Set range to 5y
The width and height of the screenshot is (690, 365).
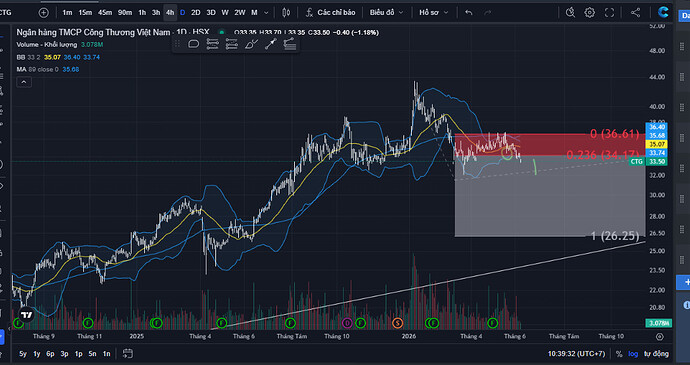[23, 354]
